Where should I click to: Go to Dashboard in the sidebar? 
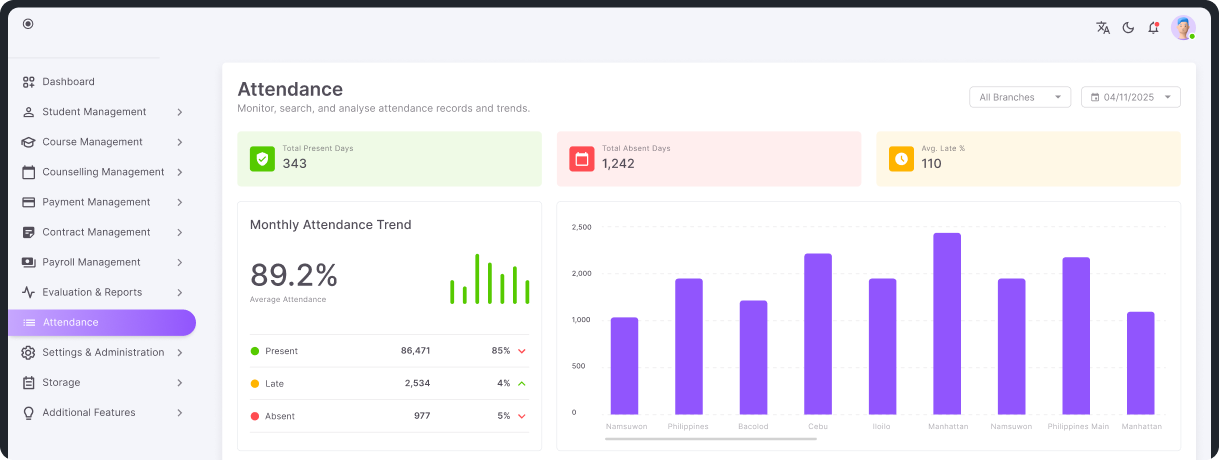[x=68, y=82]
